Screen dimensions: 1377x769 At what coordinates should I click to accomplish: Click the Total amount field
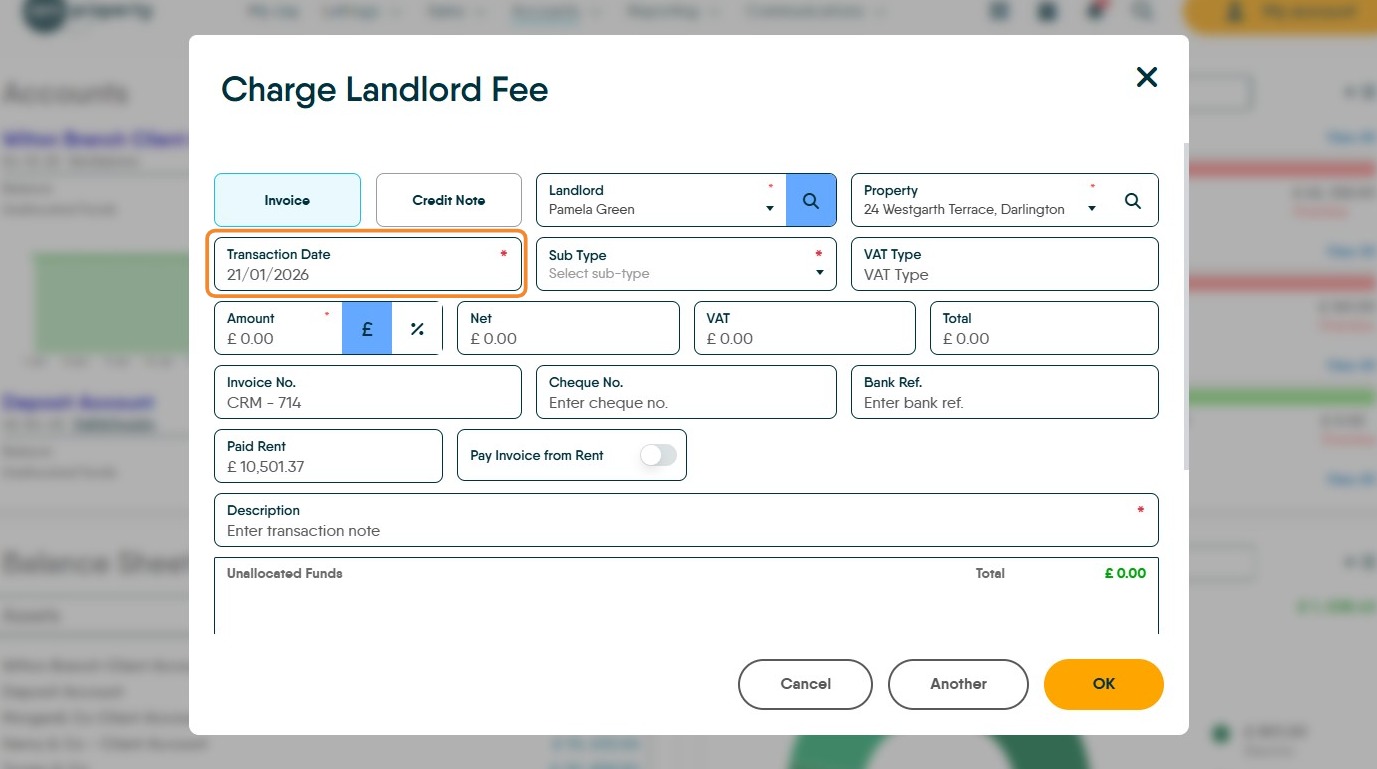[x=1044, y=329]
